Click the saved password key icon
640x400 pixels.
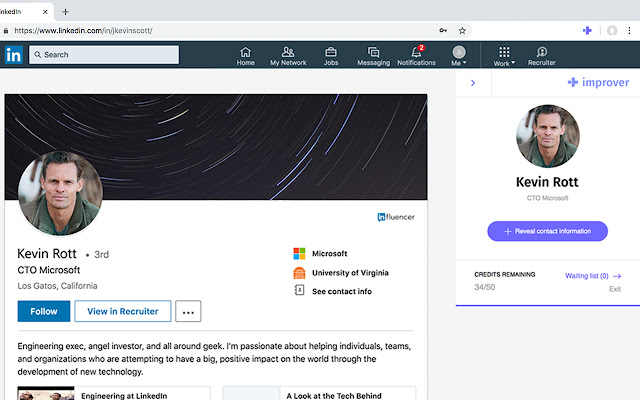[443, 31]
